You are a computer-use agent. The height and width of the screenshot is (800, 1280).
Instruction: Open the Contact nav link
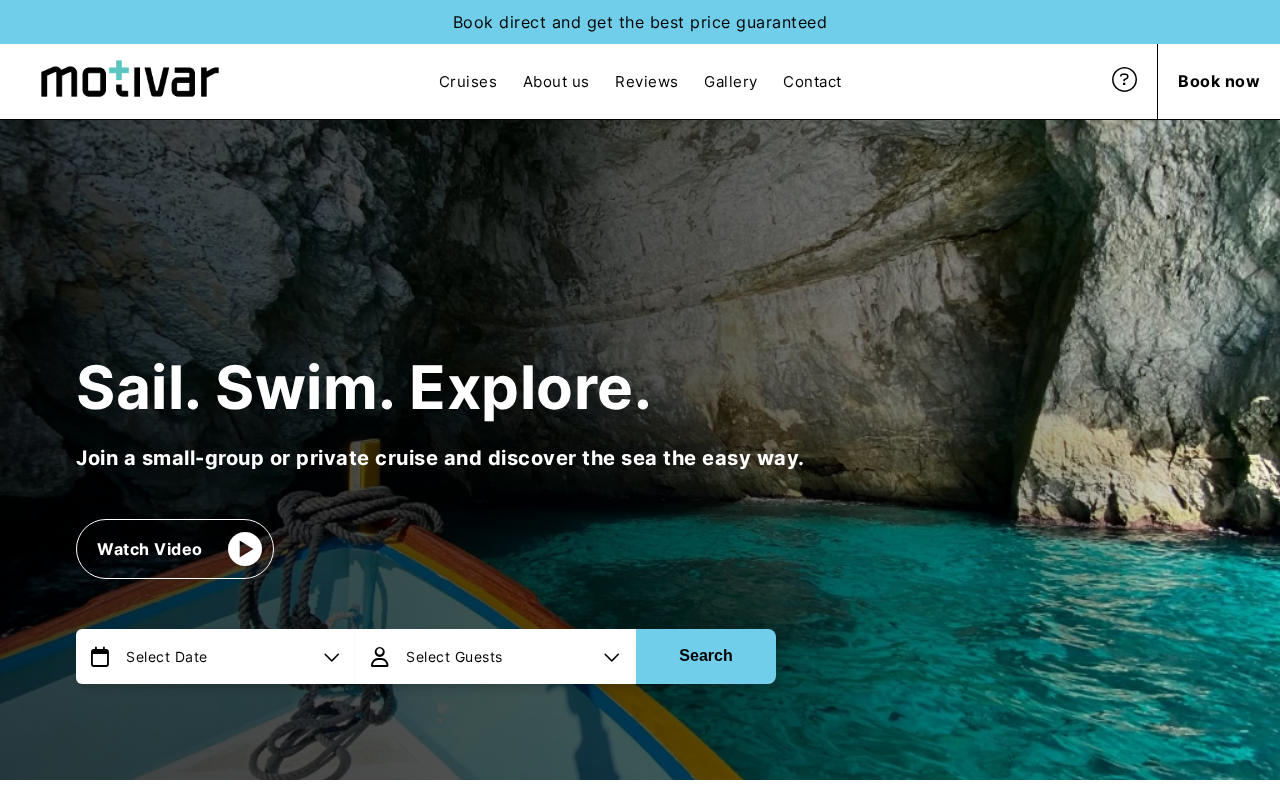pyautogui.click(x=812, y=82)
